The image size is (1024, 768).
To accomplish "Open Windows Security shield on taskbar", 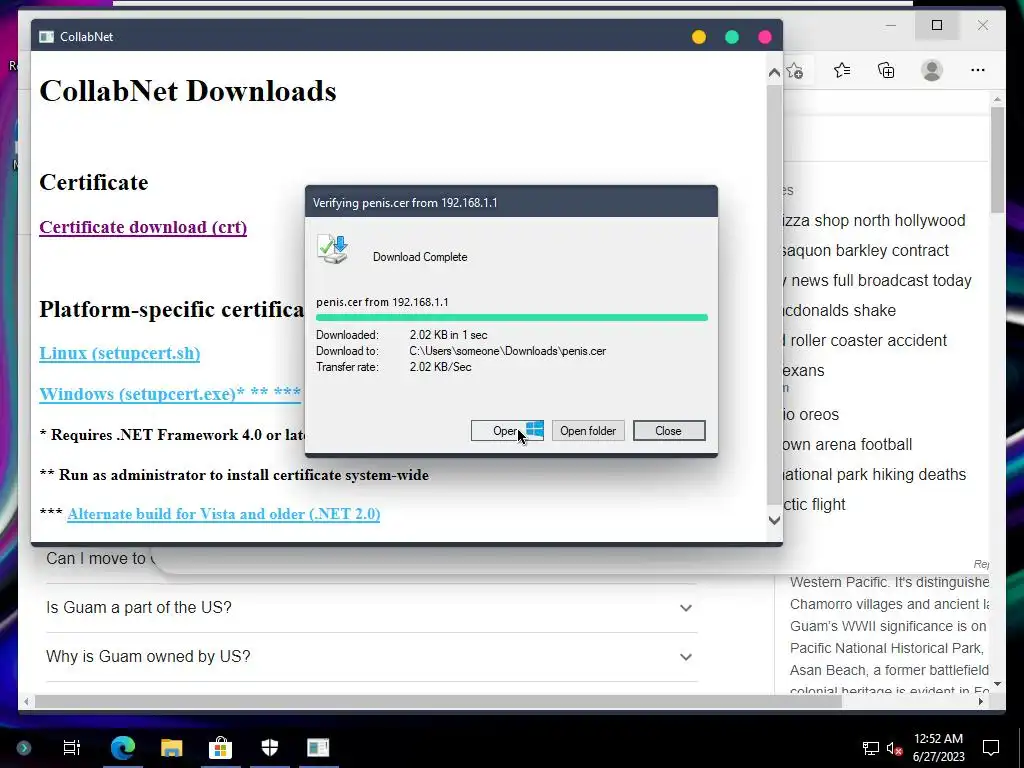I will 270,747.
